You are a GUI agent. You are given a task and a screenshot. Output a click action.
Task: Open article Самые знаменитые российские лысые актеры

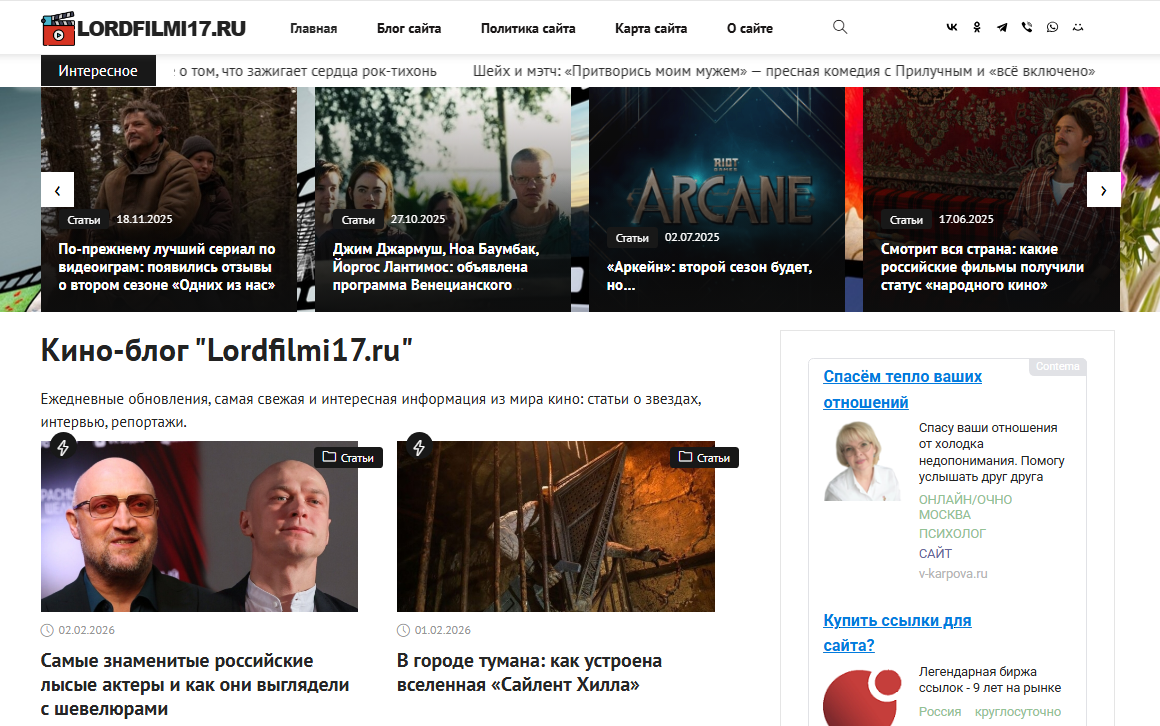pyautogui.click(x=195, y=685)
